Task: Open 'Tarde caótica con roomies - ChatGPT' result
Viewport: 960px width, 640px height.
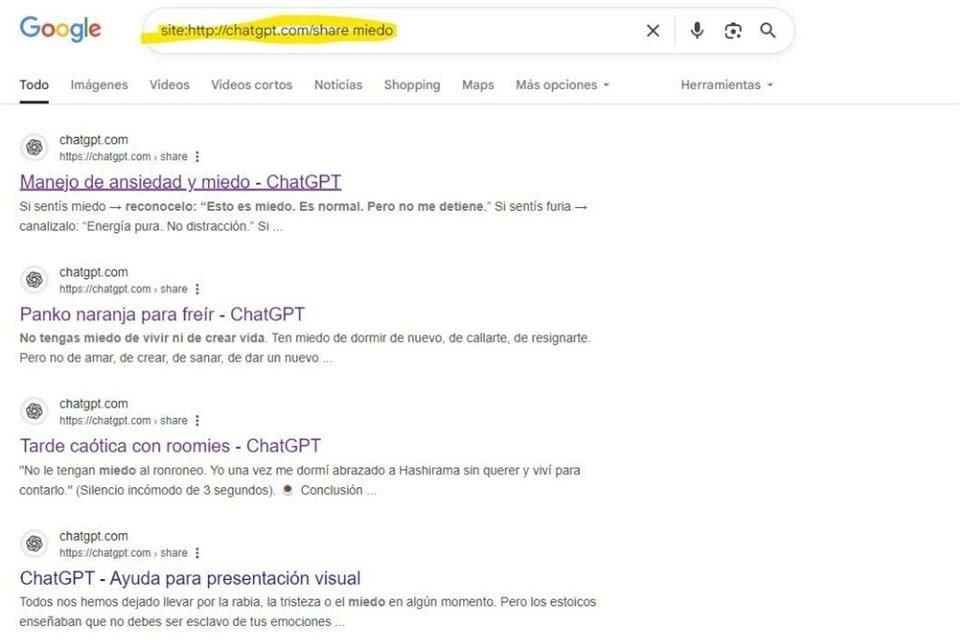Action: 170,446
